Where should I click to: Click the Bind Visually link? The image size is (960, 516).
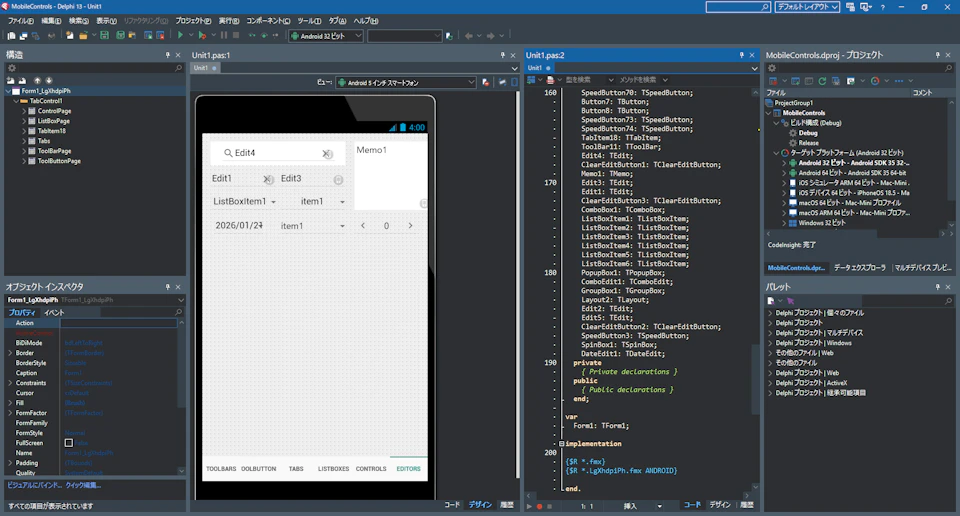point(34,485)
